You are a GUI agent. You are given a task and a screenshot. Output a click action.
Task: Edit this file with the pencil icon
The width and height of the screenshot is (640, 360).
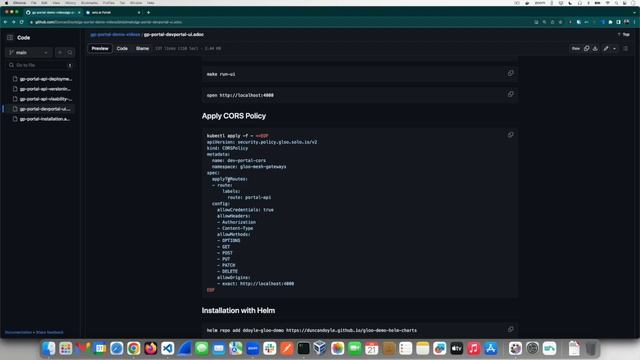tap(606, 49)
